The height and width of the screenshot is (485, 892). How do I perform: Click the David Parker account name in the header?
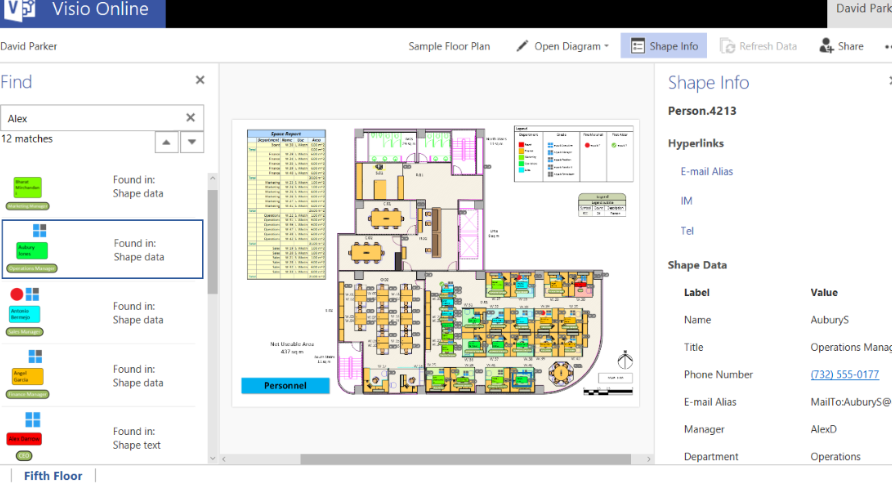point(864,9)
